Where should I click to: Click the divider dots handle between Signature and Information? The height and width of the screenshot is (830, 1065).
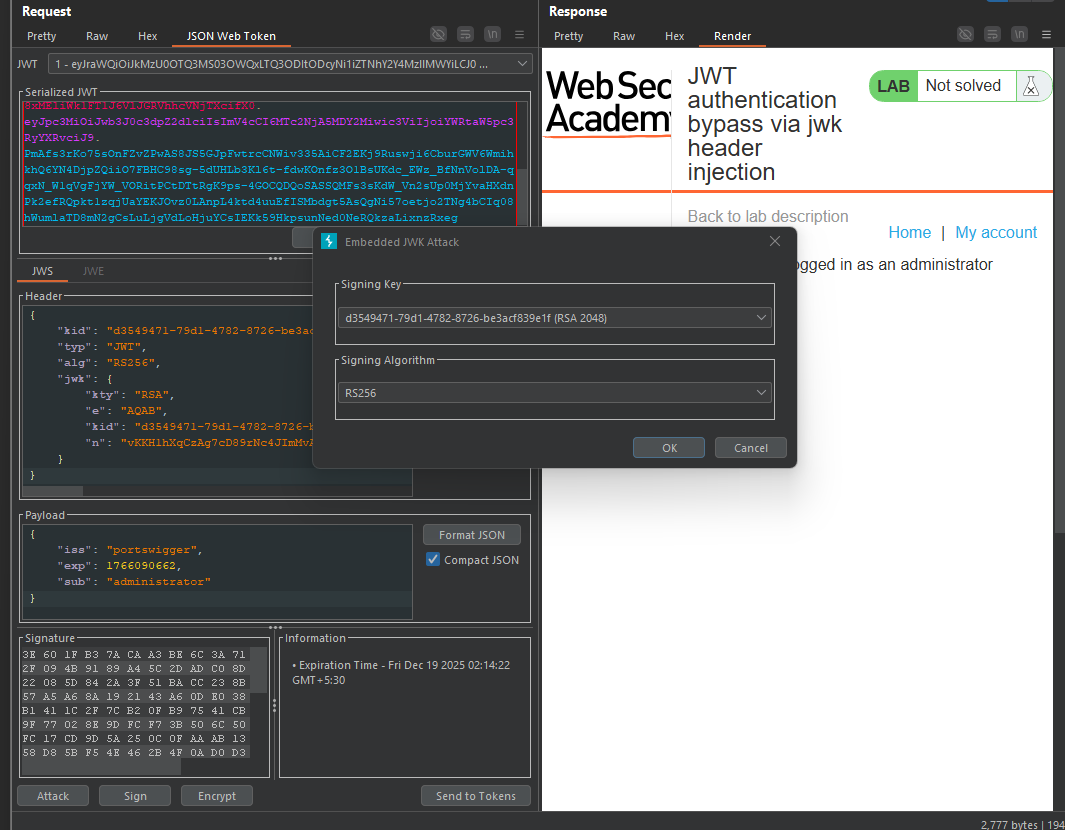click(274, 706)
